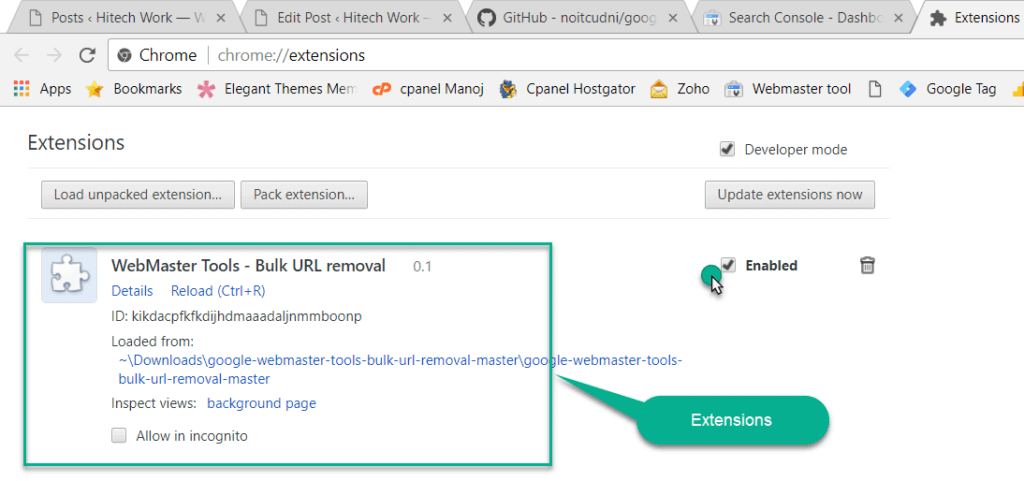Viewport: 1024px width, 481px height.
Task: Uncheck the Enabled checkbox
Action: pyautogui.click(x=728, y=264)
